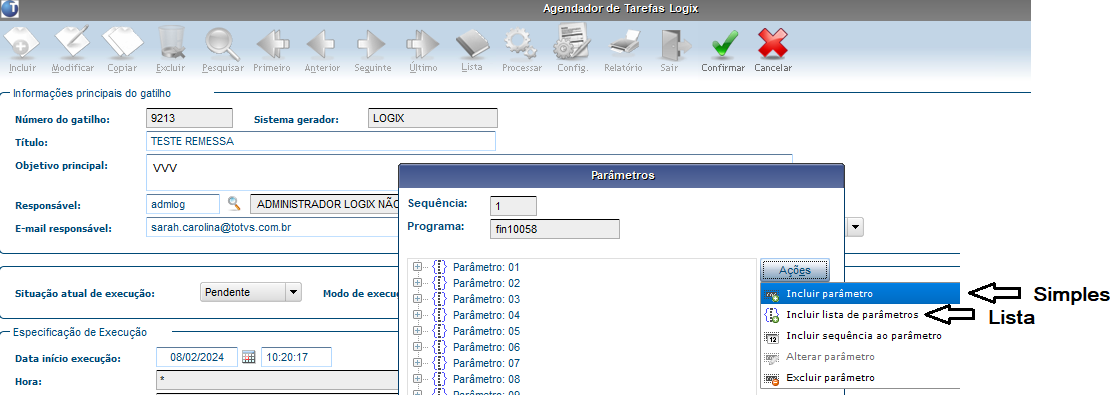This screenshot has height=399, width=1117.
Task: Go to Último record arrow
Action: pyautogui.click(x=423, y=44)
